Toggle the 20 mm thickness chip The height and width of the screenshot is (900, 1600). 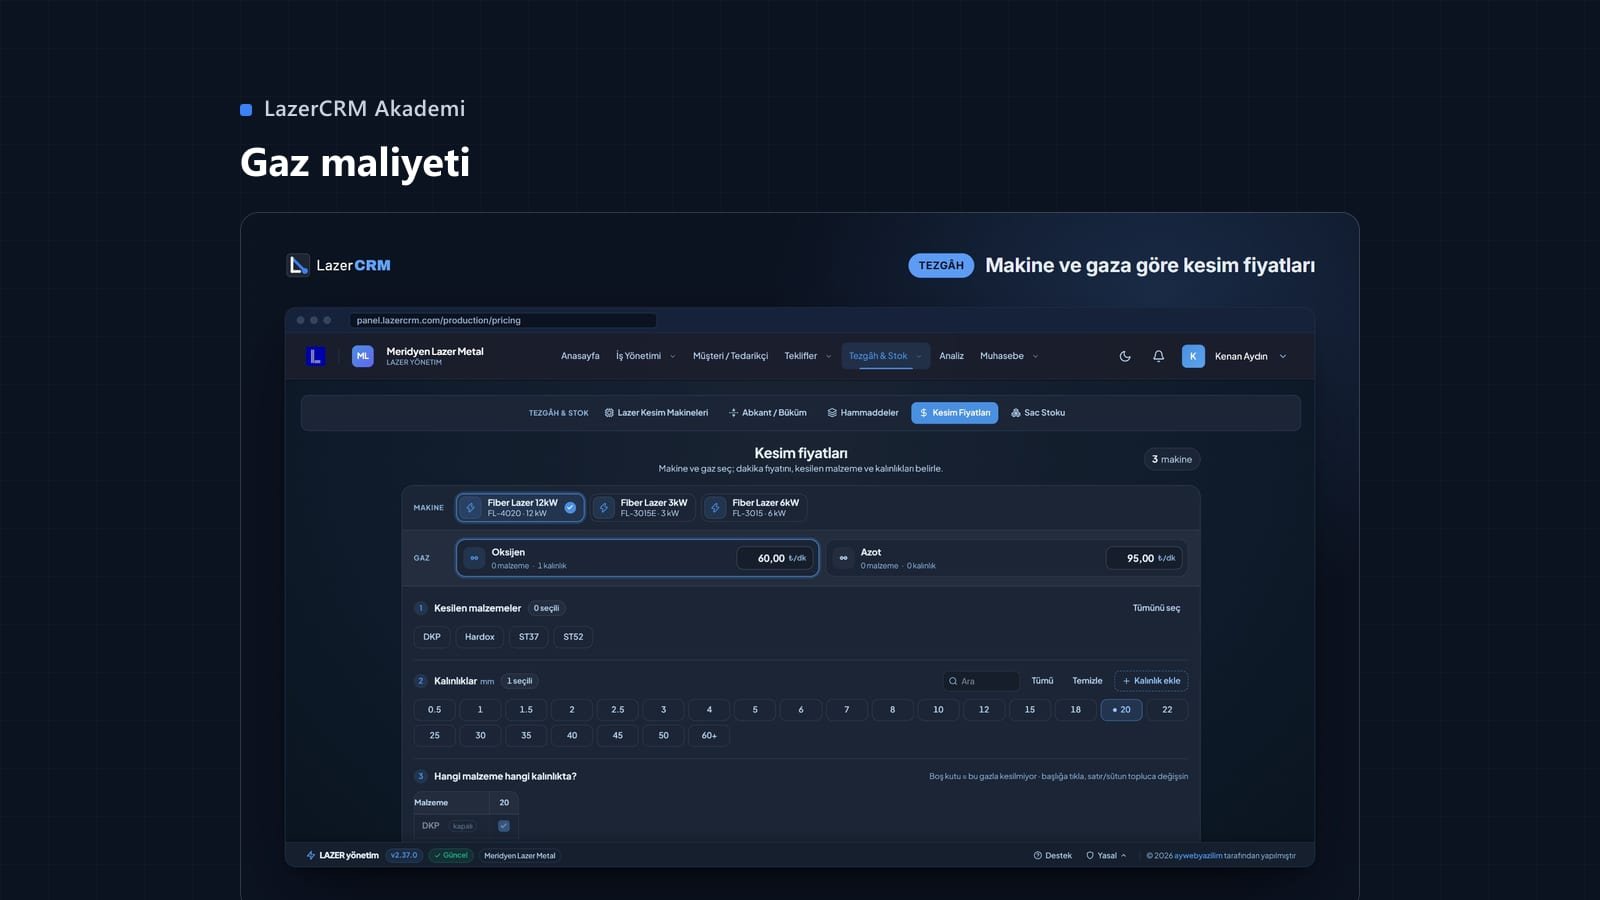coord(1121,709)
